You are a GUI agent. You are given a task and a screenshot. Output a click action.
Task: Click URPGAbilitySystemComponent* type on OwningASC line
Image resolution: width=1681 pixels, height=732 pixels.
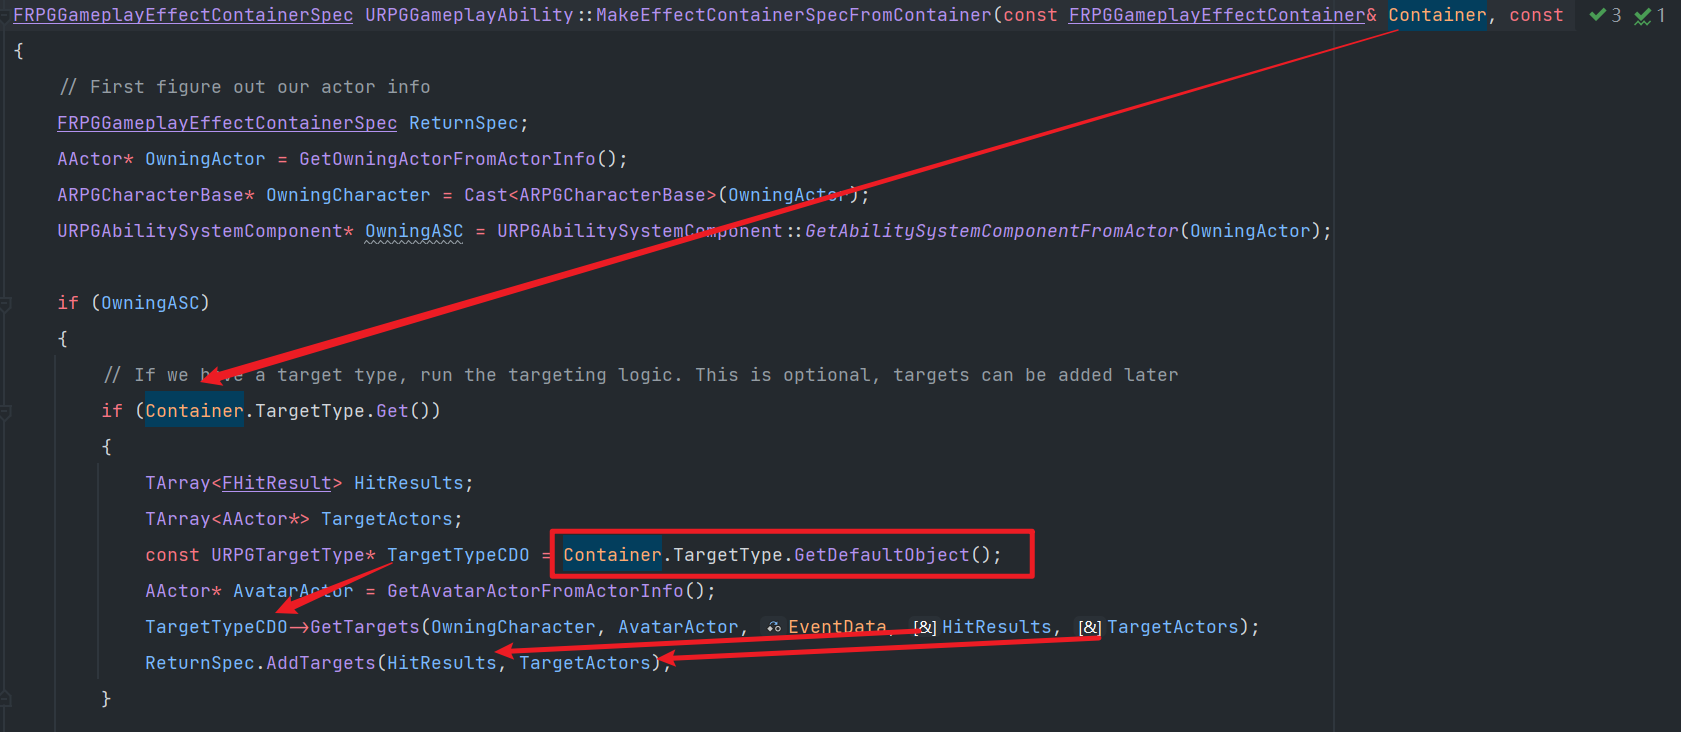(x=205, y=231)
